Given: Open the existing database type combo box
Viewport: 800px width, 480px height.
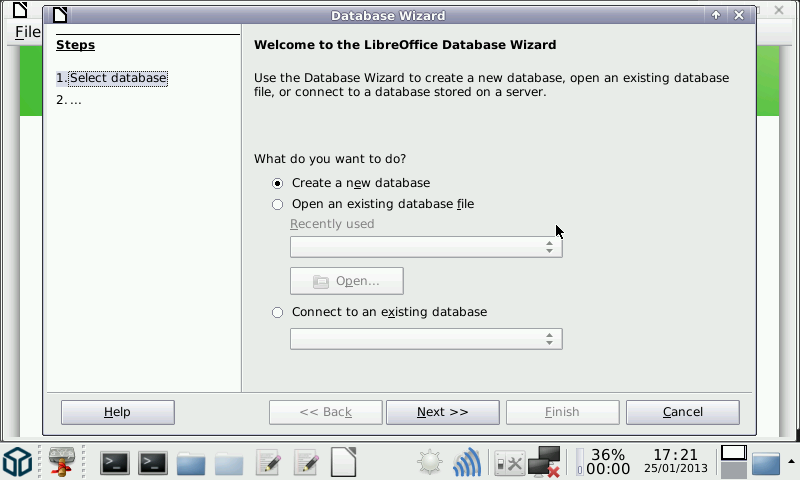Looking at the screenshot, I should pos(549,339).
